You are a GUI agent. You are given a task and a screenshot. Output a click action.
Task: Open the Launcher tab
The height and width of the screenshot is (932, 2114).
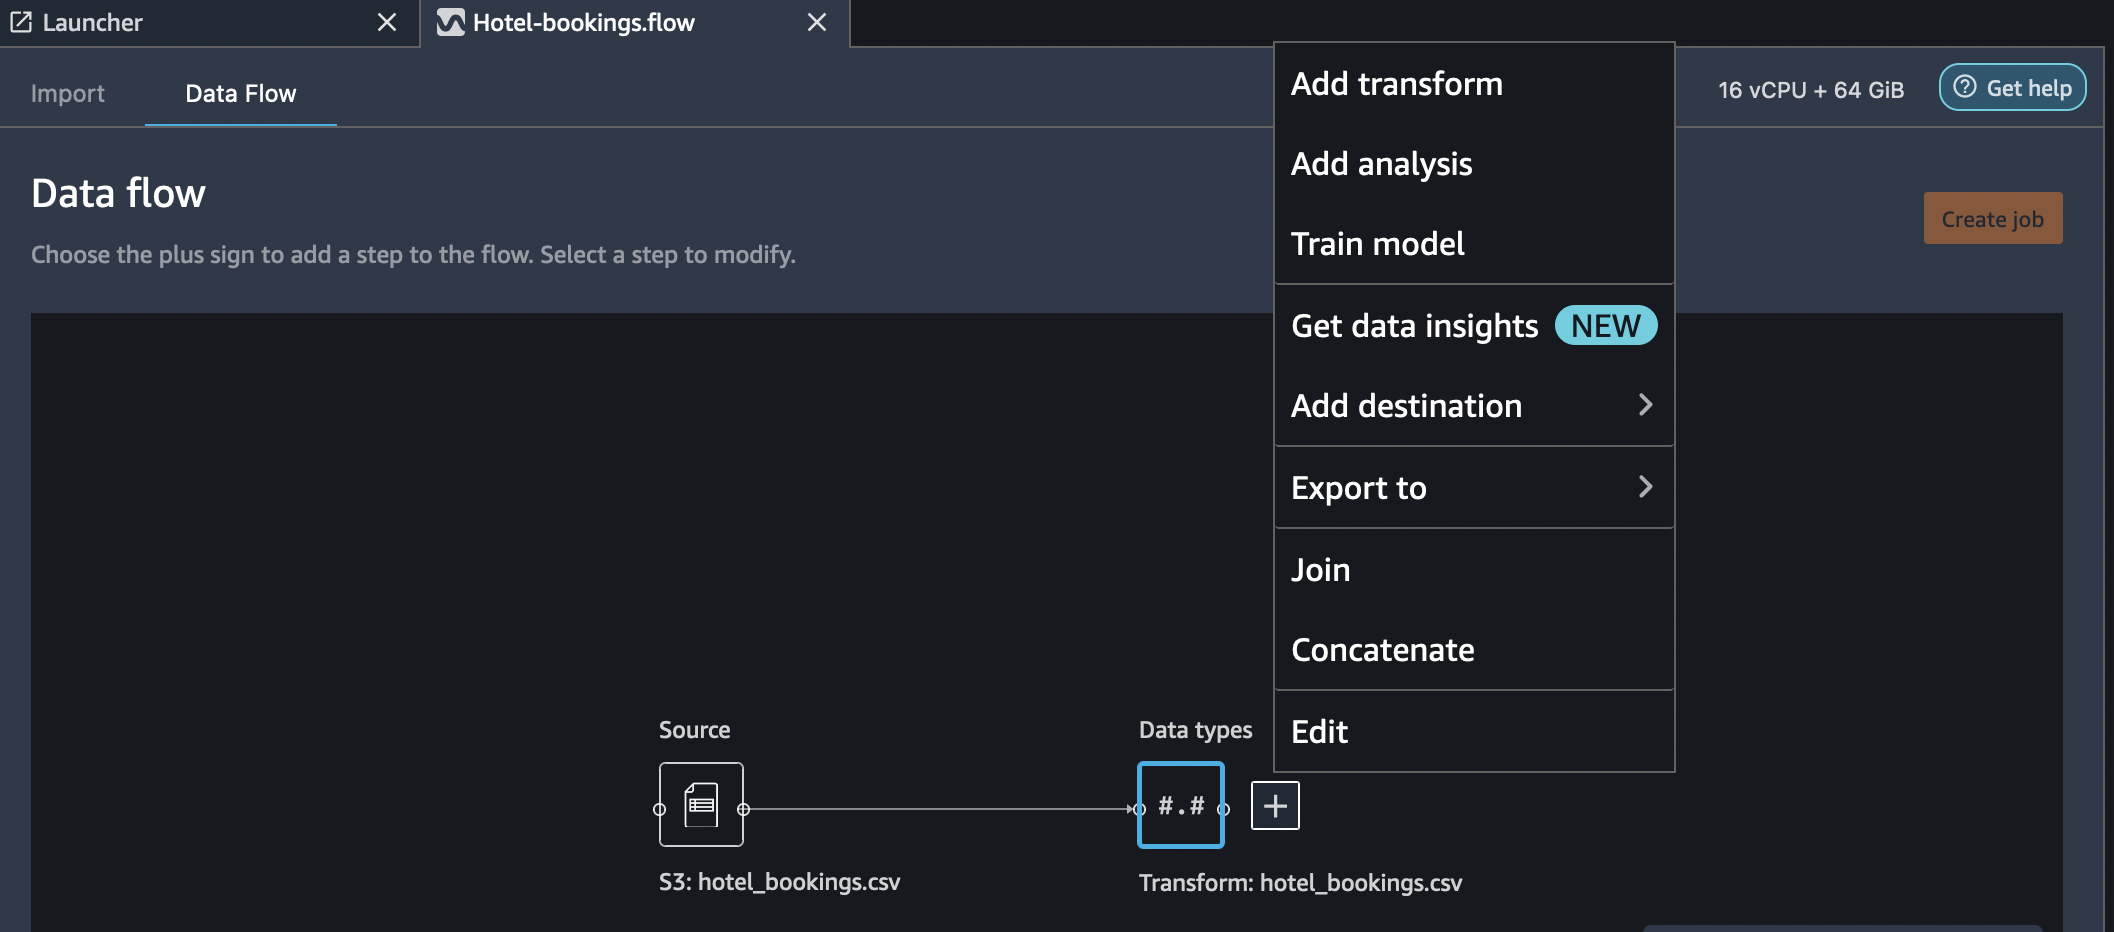95,22
